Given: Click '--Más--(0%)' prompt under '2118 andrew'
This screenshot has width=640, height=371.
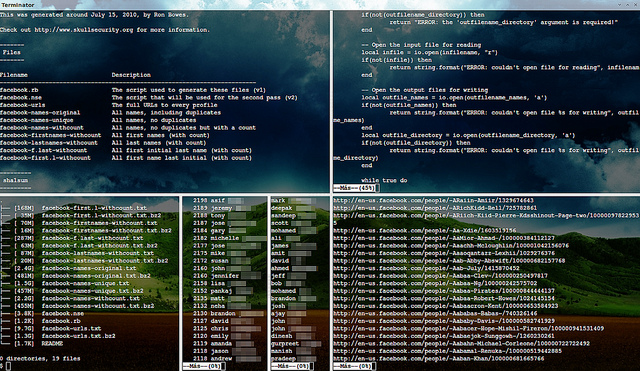Looking at the screenshot, I should [202, 367].
